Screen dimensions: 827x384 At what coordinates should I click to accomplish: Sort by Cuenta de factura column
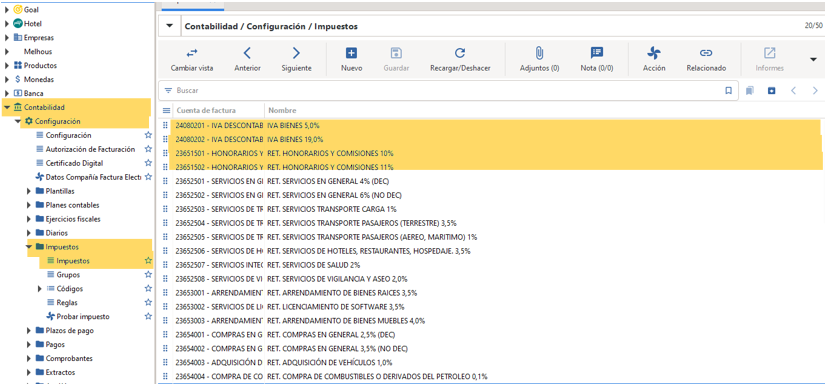(206, 111)
